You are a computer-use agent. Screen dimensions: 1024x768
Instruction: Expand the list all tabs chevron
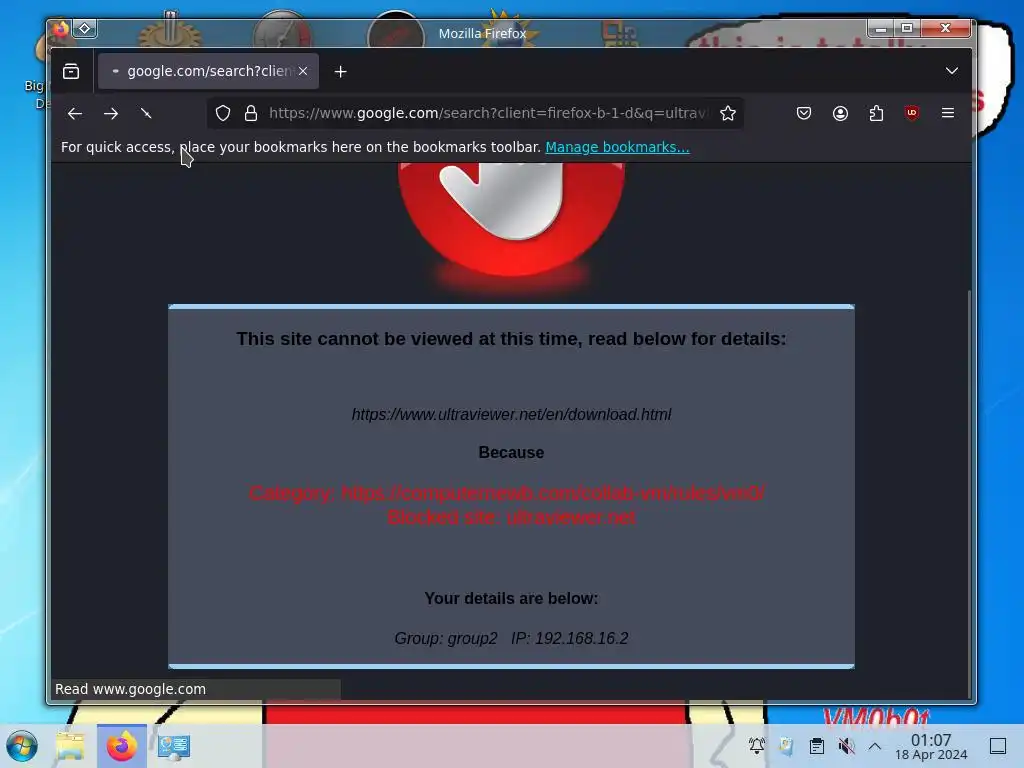point(952,71)
